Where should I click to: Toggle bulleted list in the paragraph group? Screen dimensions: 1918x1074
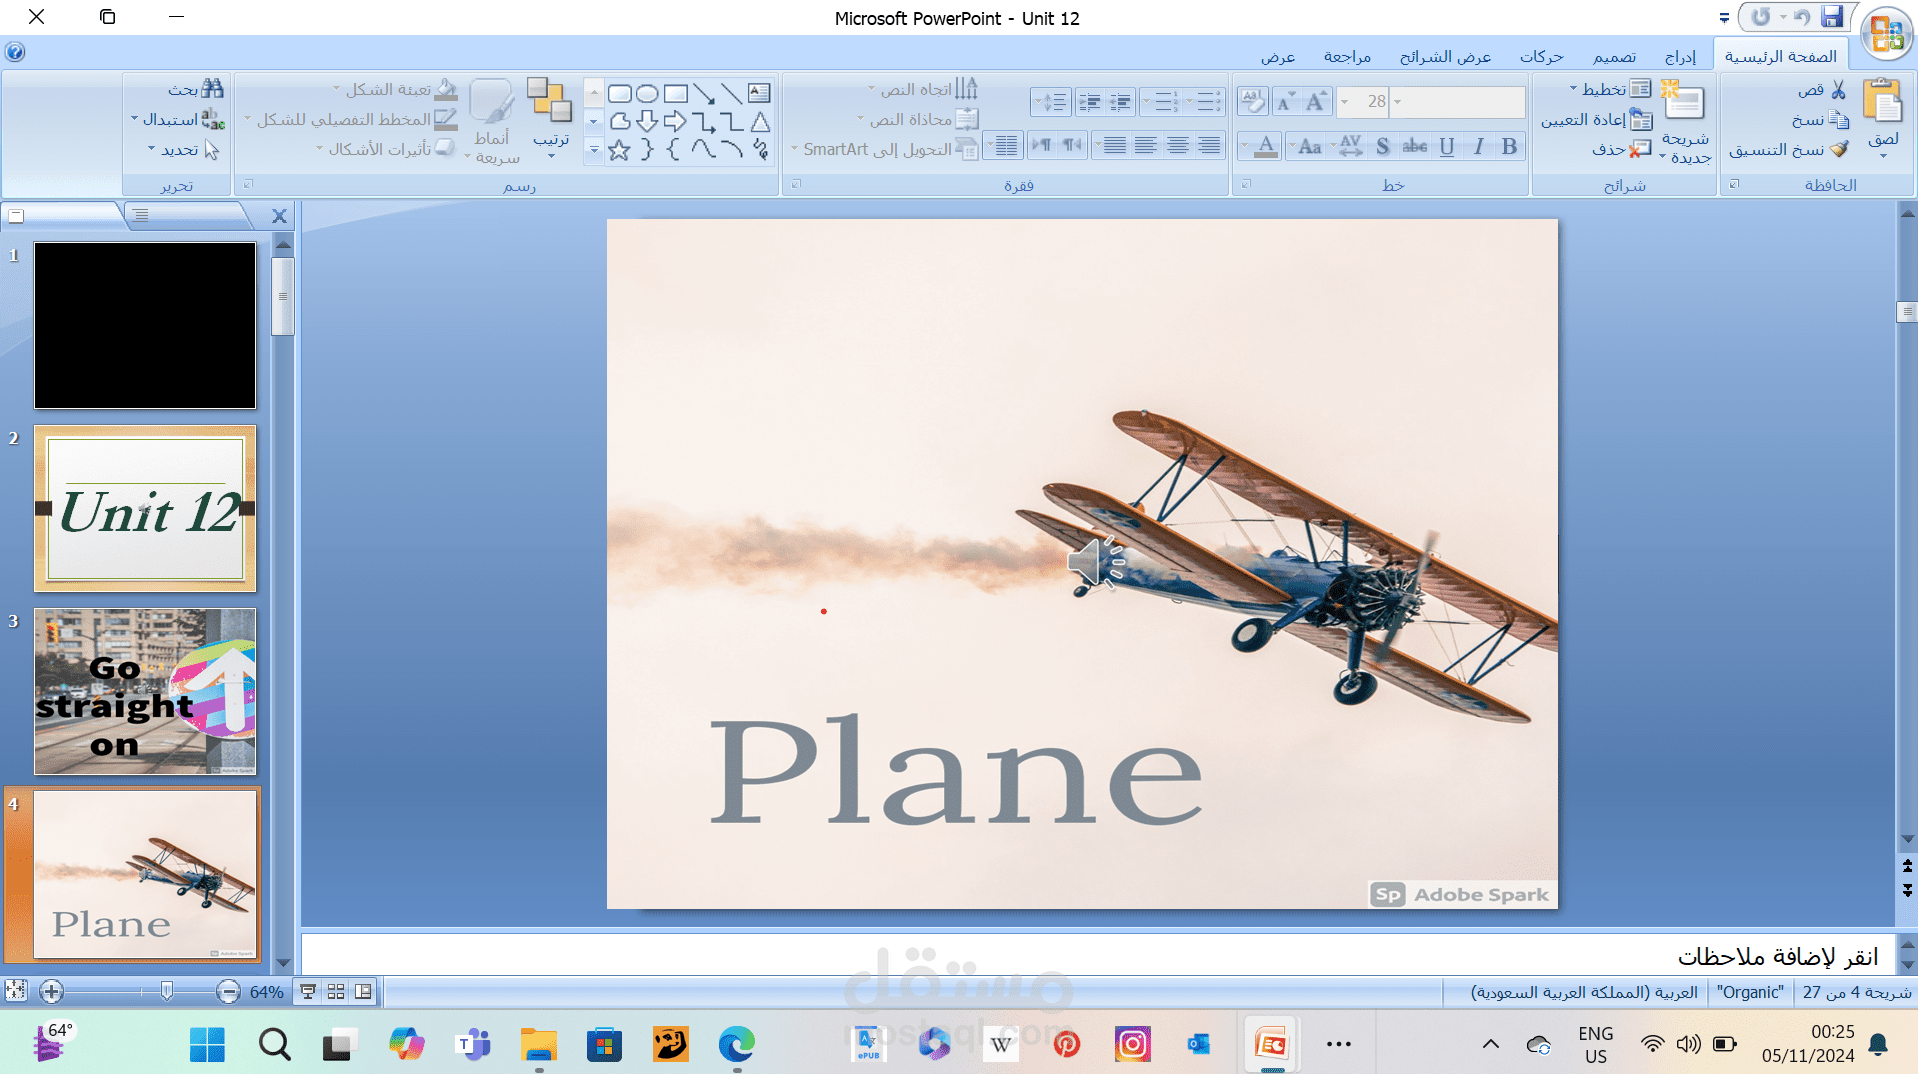click(x=1207, y=101)
